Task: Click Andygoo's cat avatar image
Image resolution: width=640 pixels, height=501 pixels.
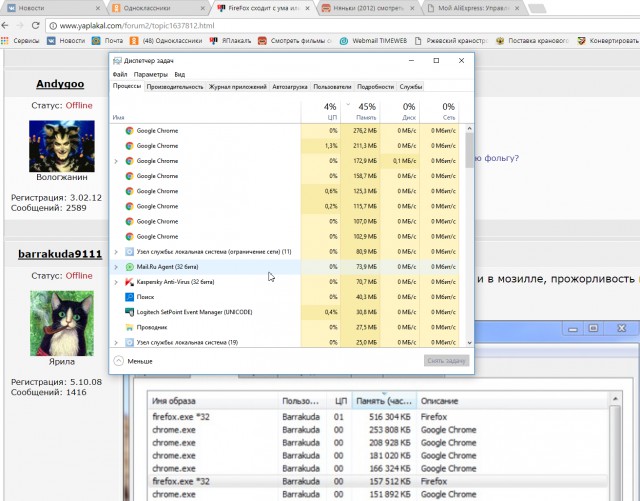Action: tap(62, 146)
